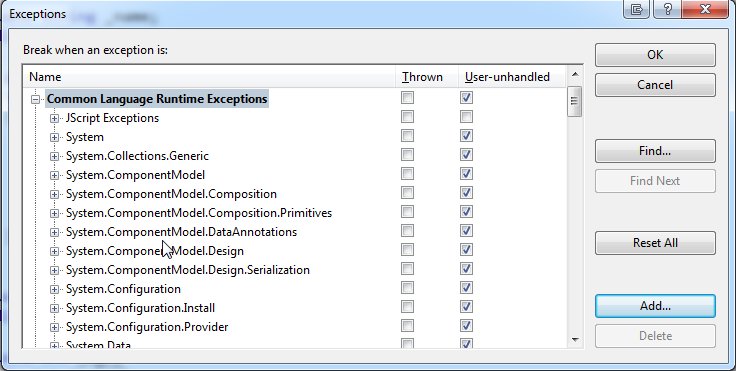Click the scrollbar down arrow
This screenshot has height=371, width=736.
pyautogui.click(x=575, y=340)
